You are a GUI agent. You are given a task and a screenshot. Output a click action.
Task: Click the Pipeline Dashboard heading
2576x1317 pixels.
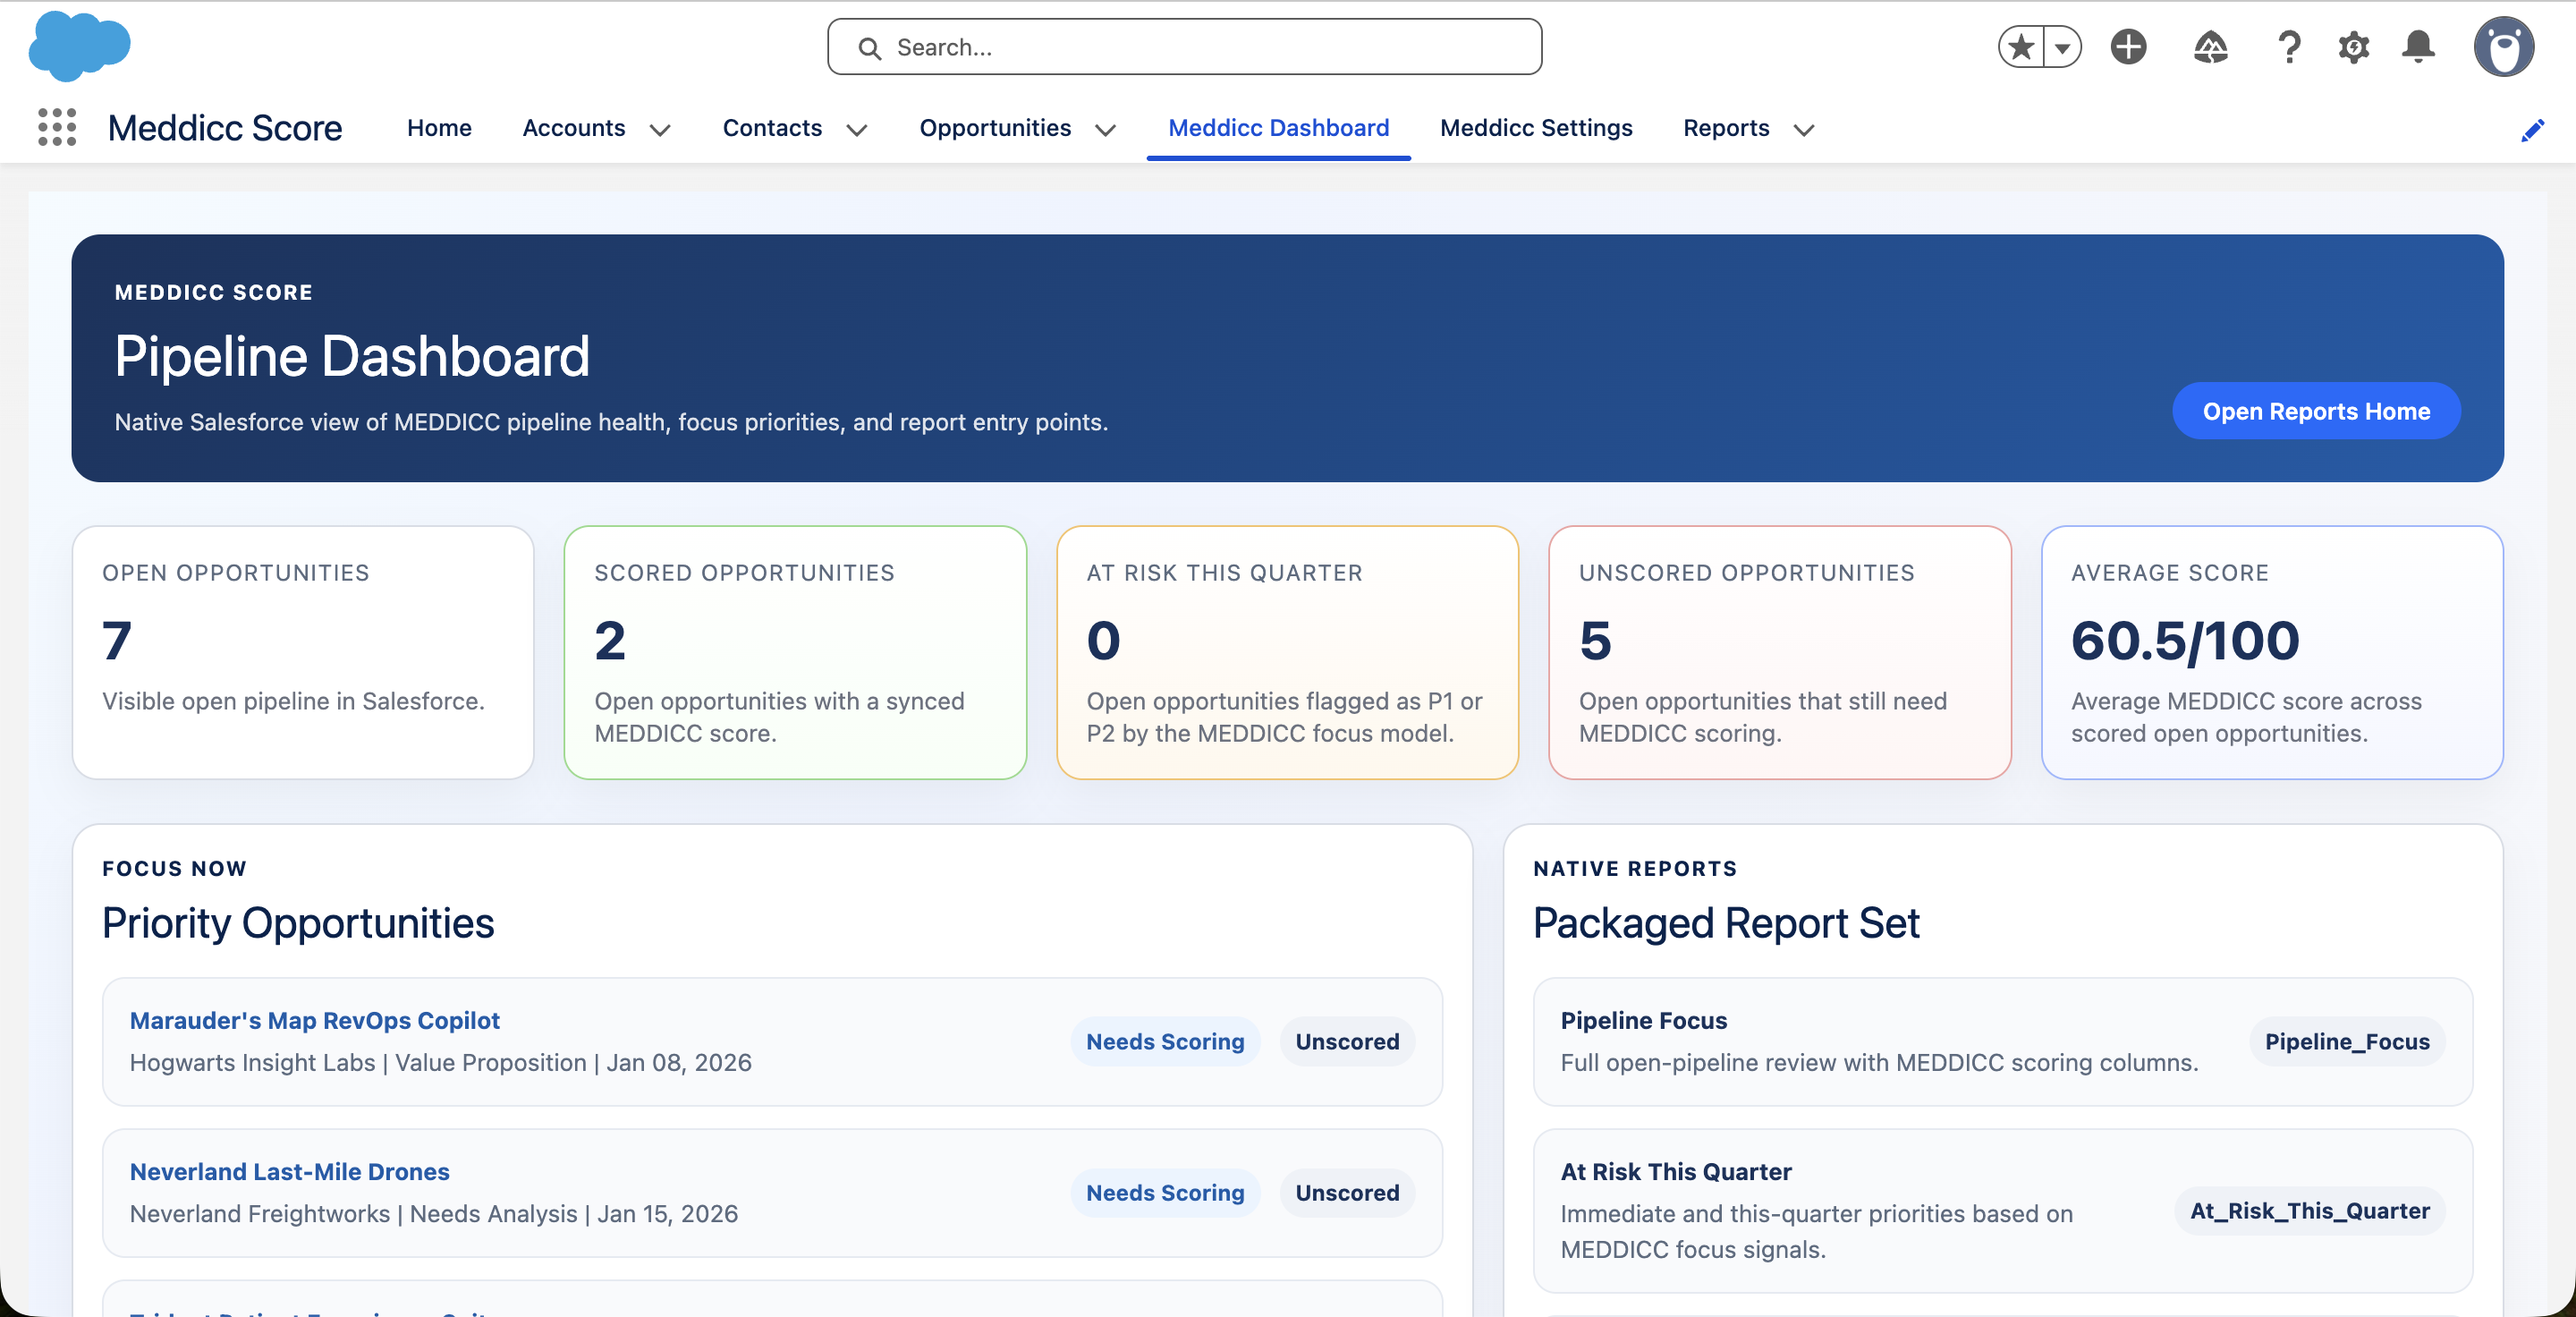(352, 355)
